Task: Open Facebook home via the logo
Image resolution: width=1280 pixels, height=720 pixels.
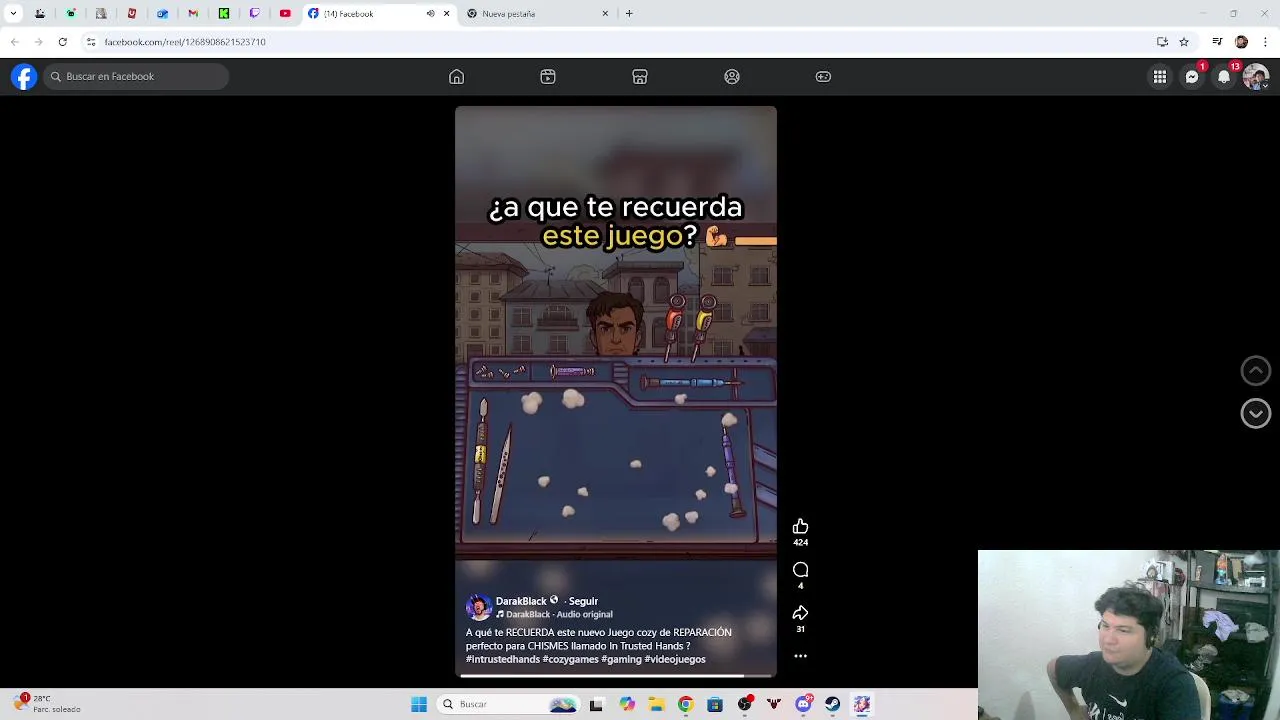Action: pyautogui.click(x=24, y=77)
